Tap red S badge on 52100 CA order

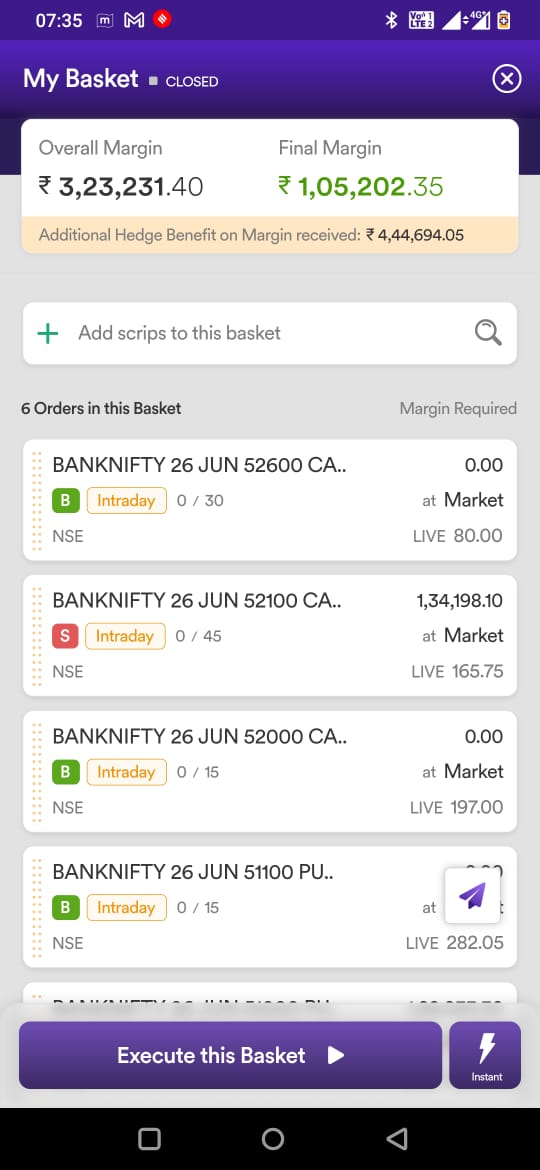pos(65,636)
